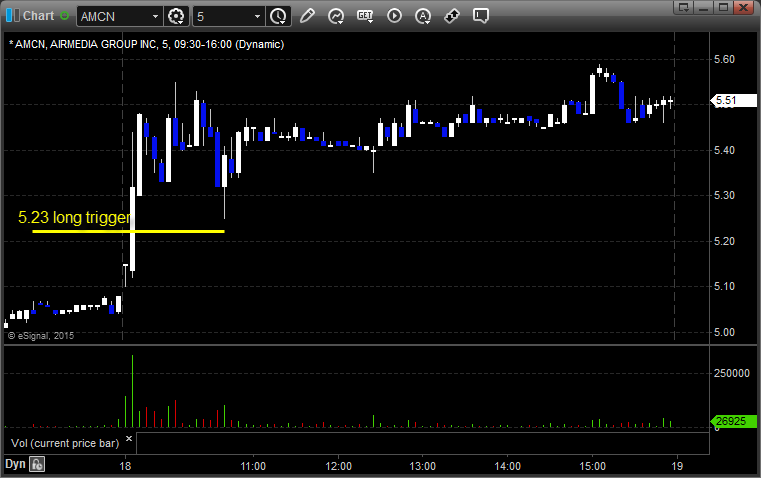Select the pencil drawing tools icon
This screenshot has height=478, width=761.
pos(307,16)
